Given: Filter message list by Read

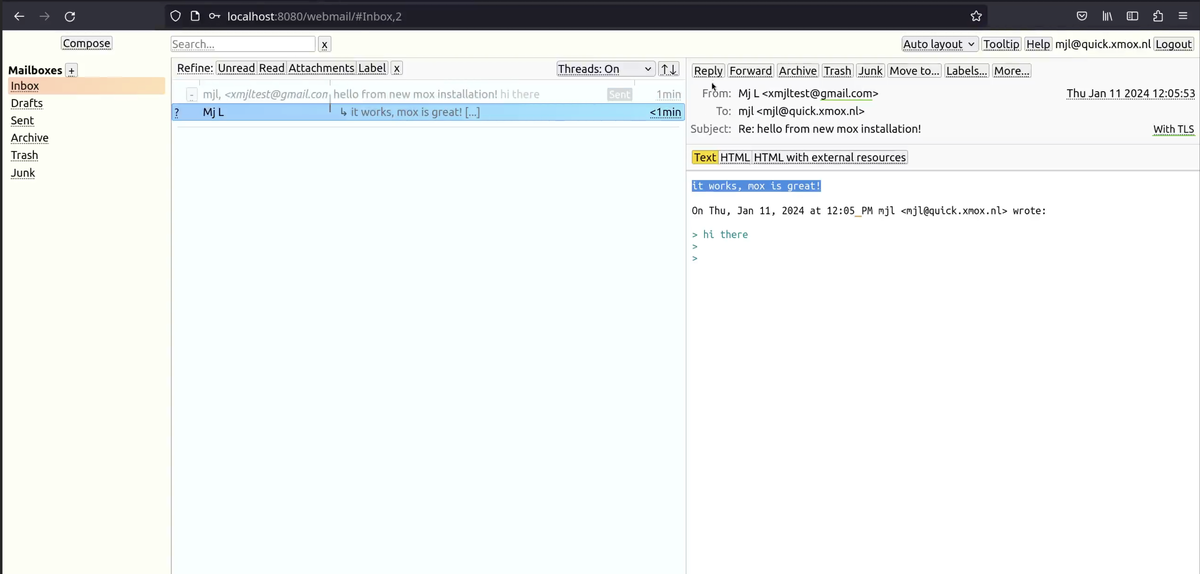Looking at the screenshot, I should (x=272, y=69).
